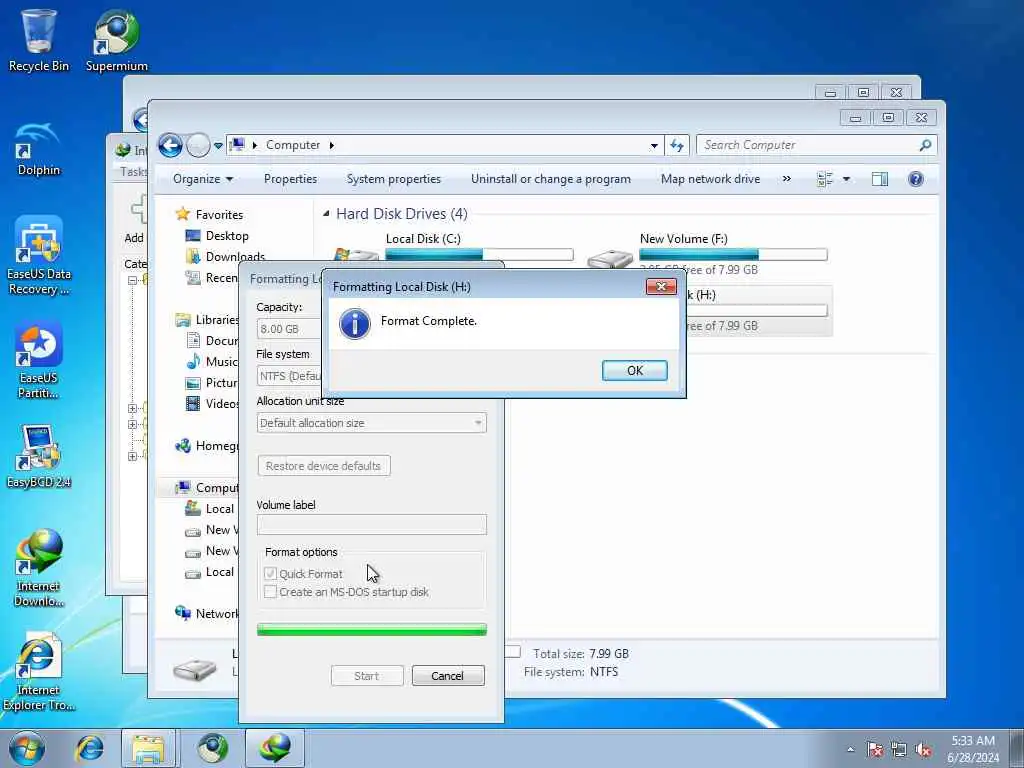Image resolution: width=1024 pixels, height=768 pixels.
Task: Click Map network drive in toolbar
Action: point(711,179)
